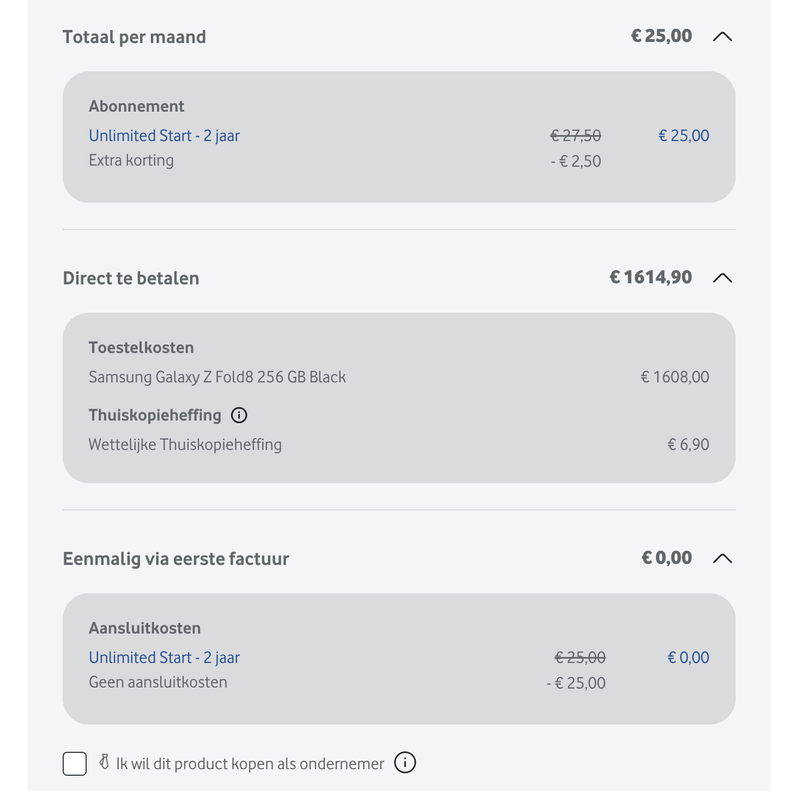Click the Eenmalig via eerste factuur heading
The image size is (800, 791).
click(176, 559)
